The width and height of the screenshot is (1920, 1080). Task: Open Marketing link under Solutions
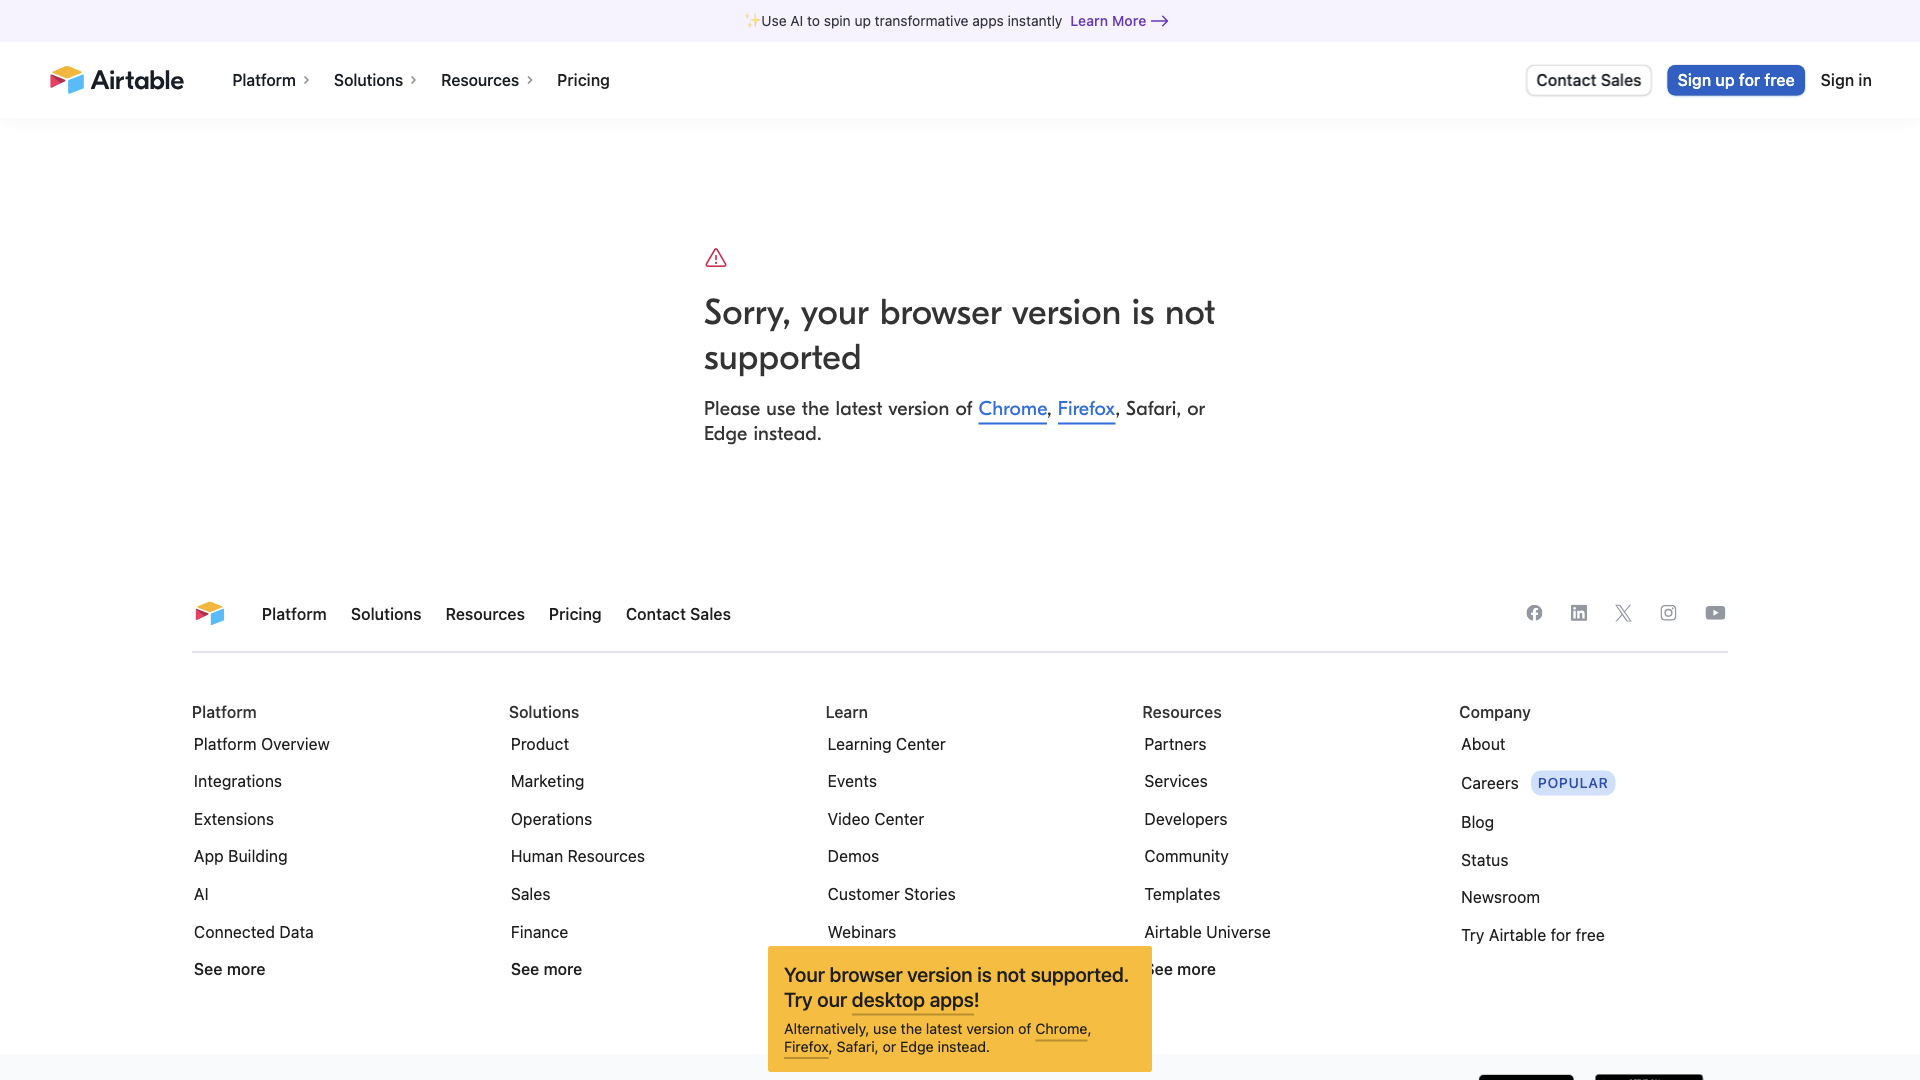[x=547, y=781]
